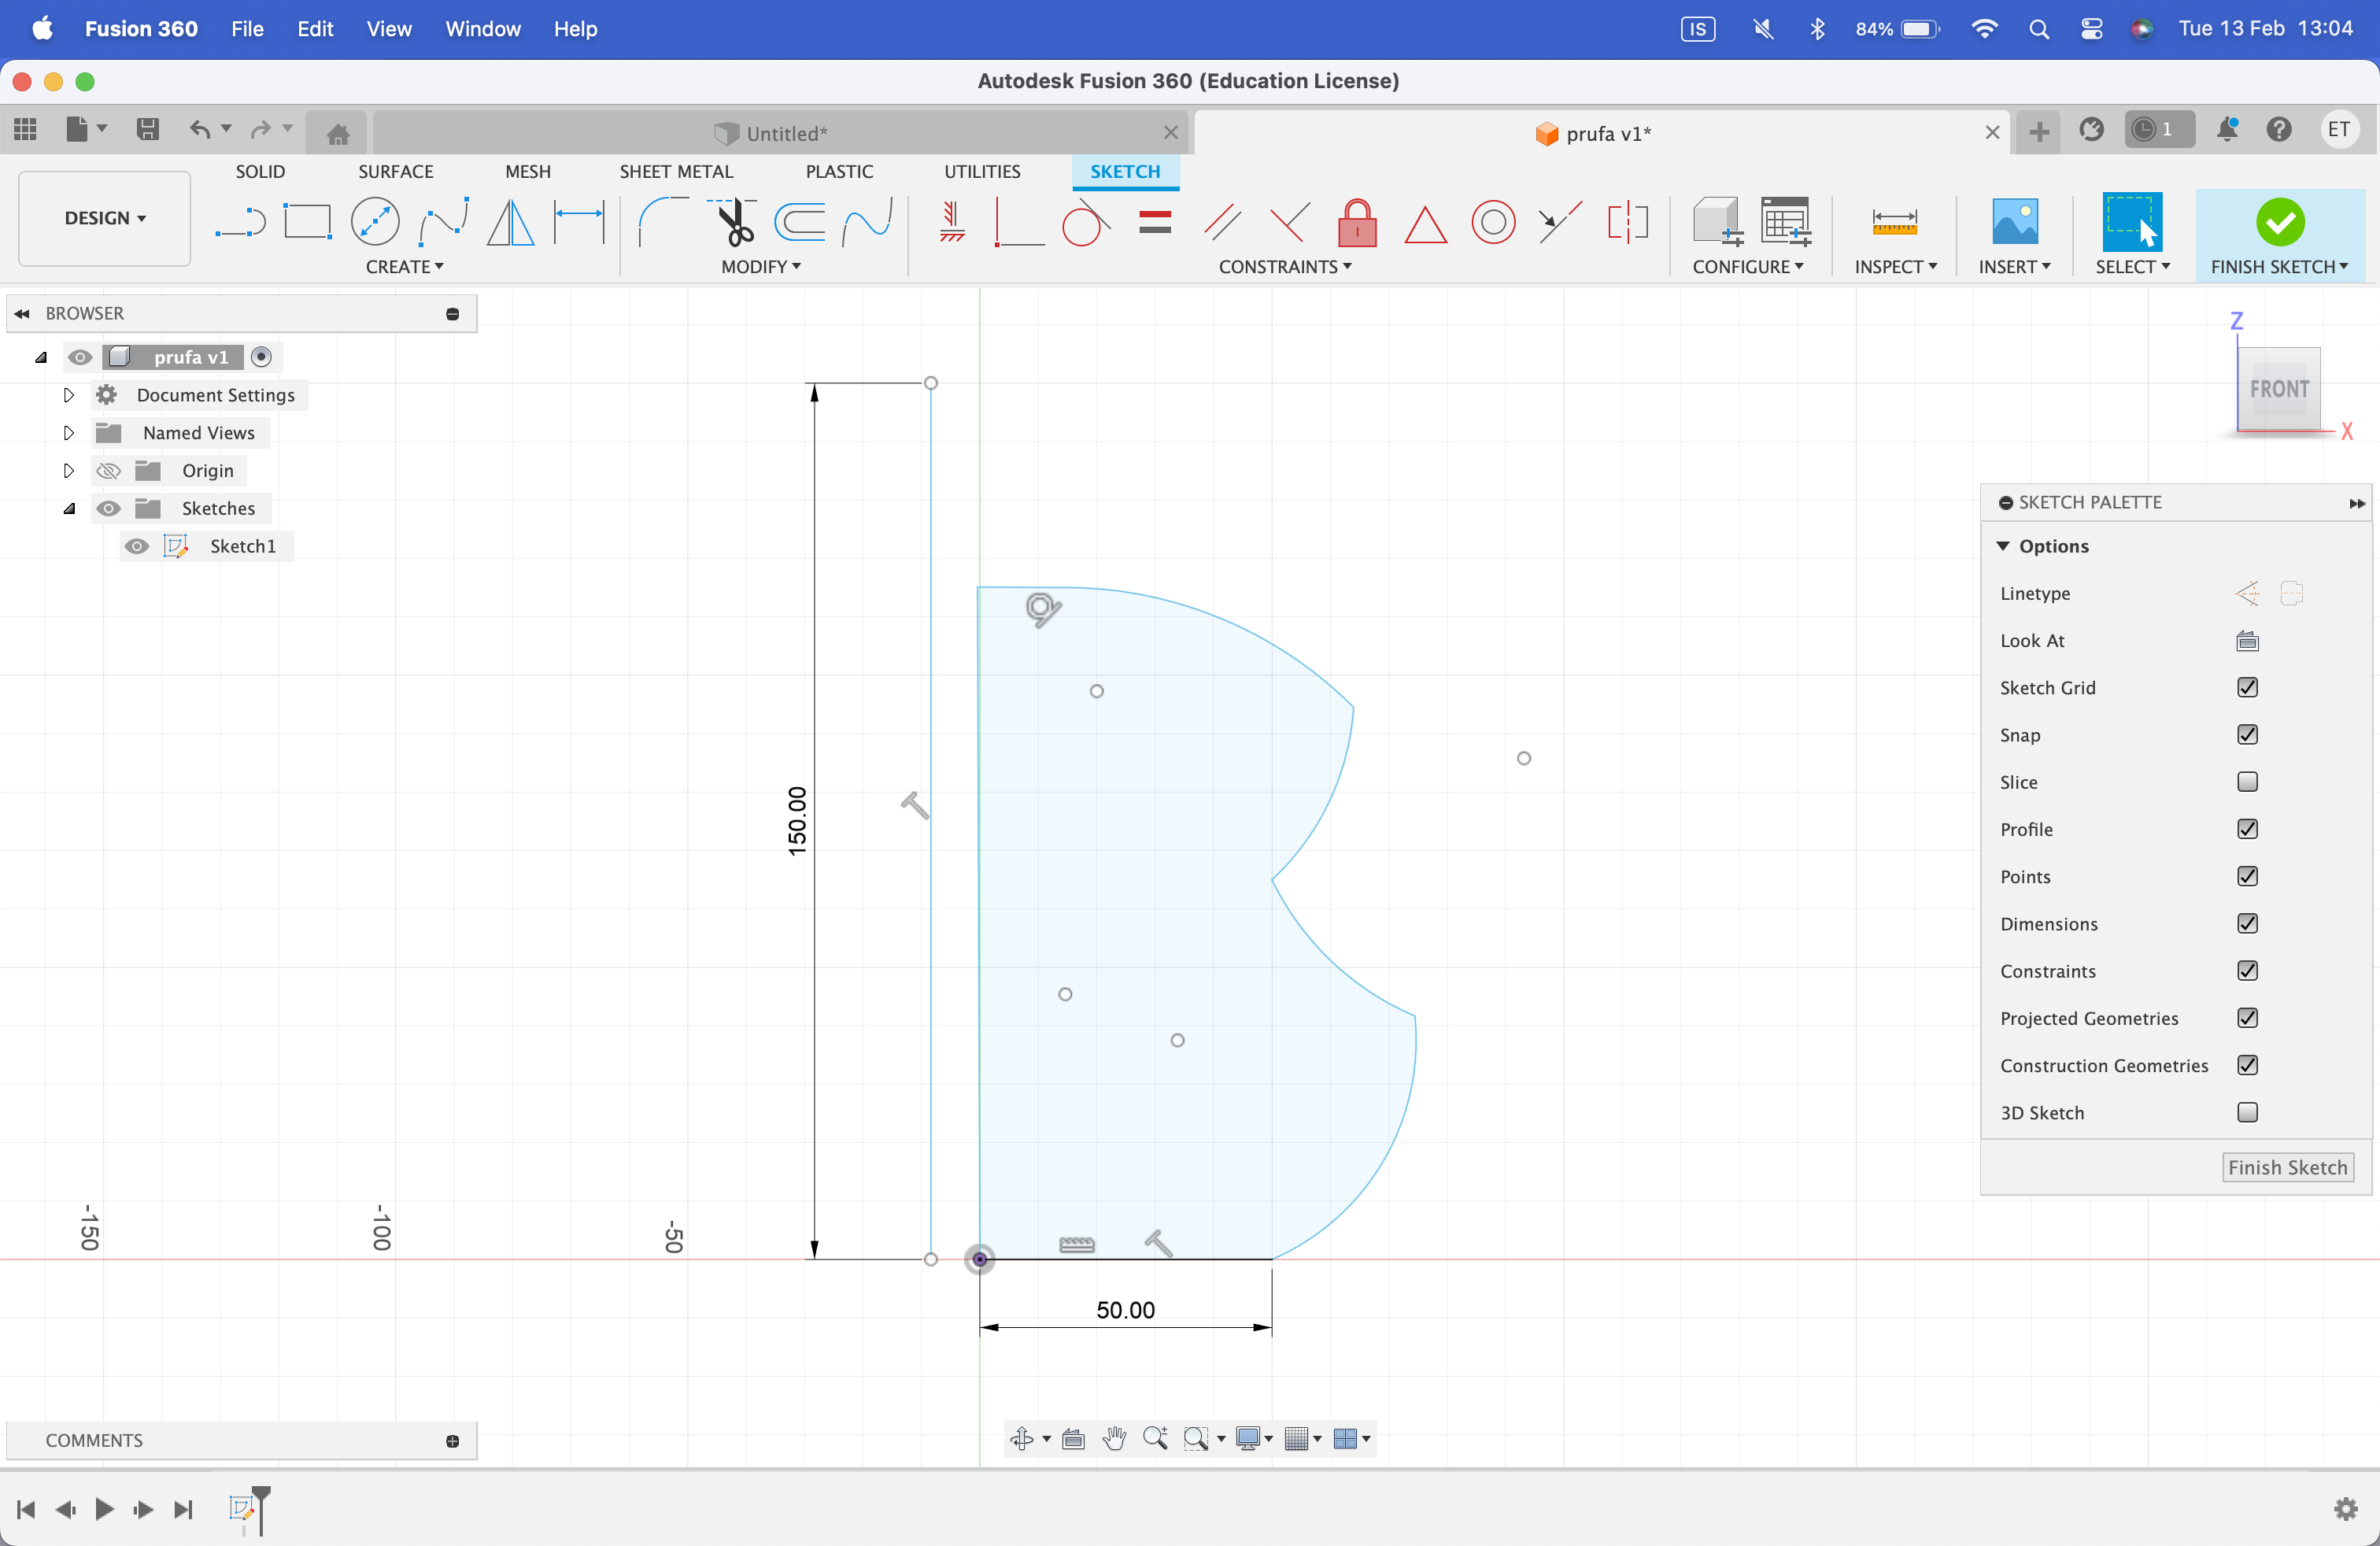Open the Window menu in menu bar

coord(483,29)
